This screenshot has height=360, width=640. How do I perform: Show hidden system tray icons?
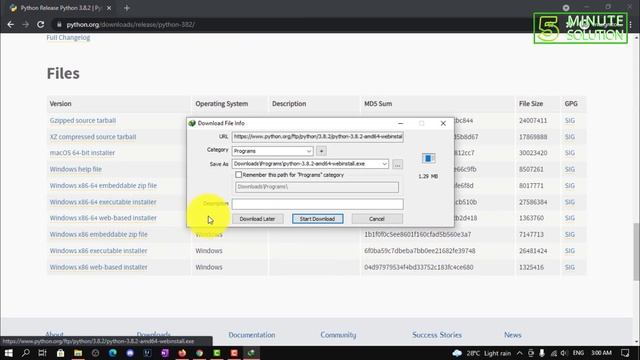(x=519, y=353)
